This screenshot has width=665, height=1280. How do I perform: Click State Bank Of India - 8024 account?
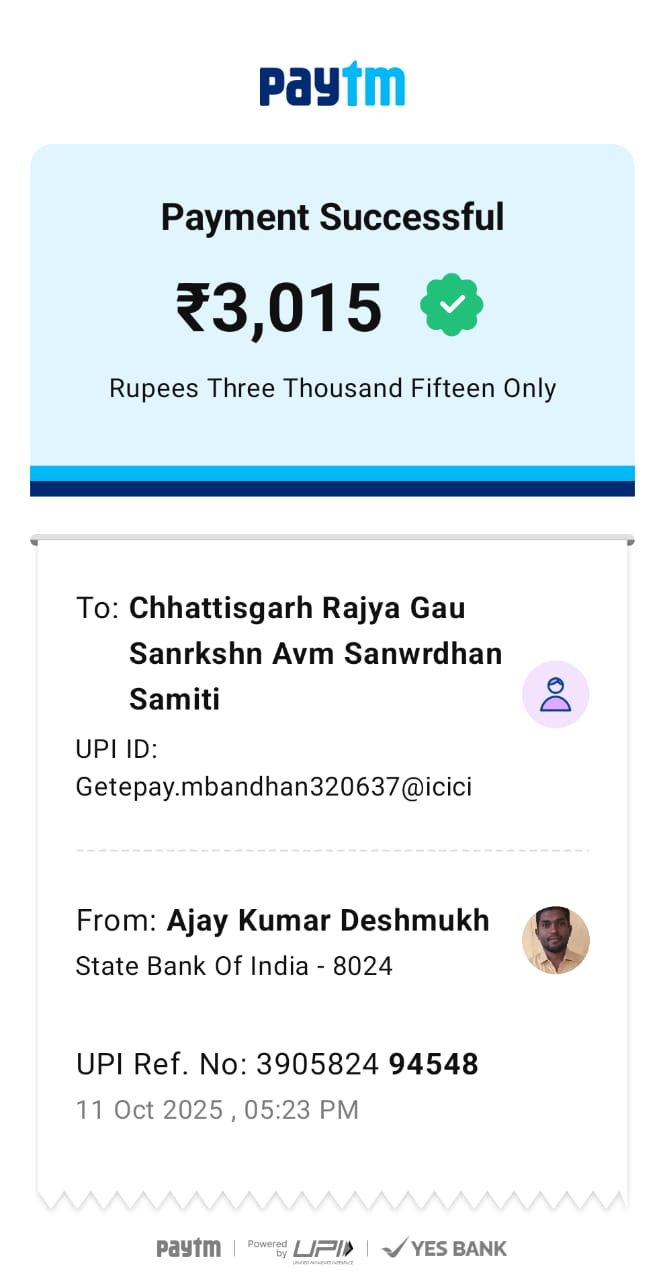(x=234, y=966)
